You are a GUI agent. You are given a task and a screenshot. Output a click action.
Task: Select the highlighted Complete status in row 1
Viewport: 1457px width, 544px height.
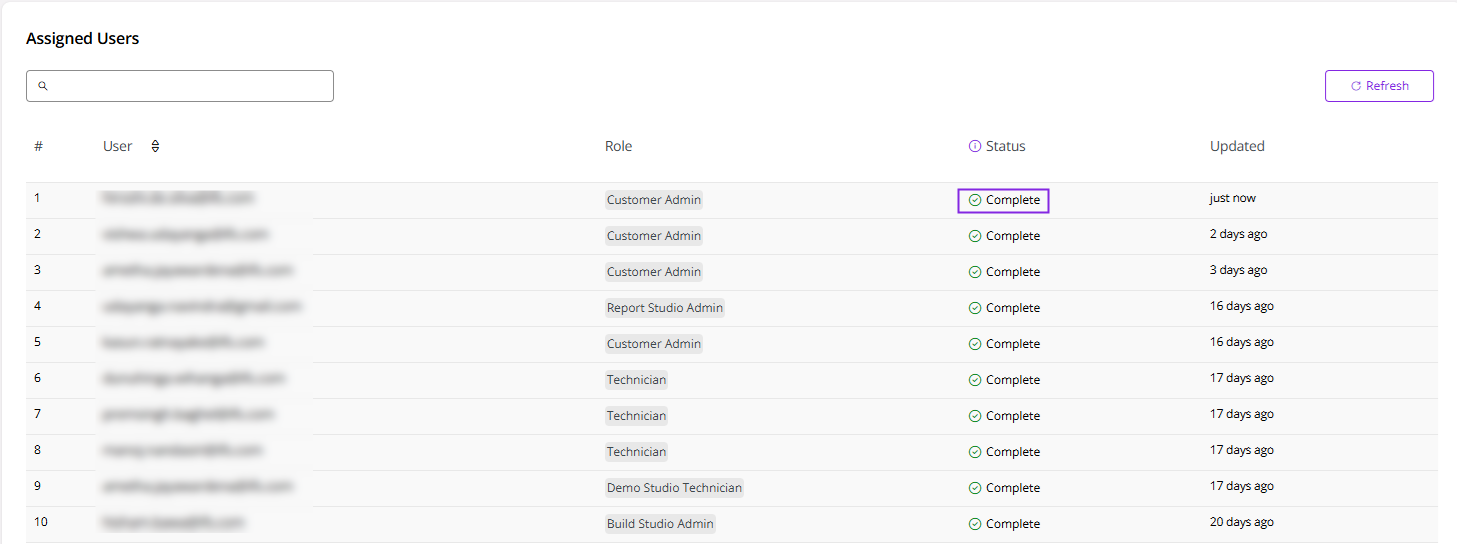click(1003, 200)
